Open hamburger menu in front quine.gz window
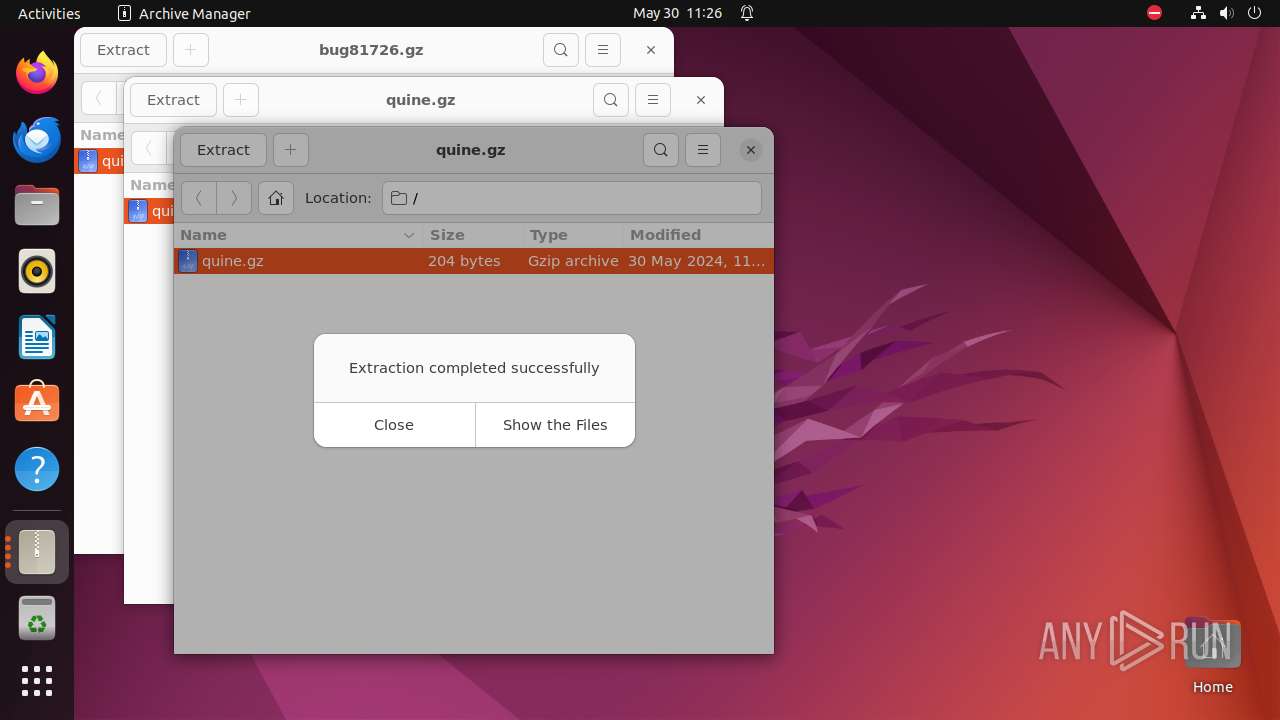This screenshot has height=720, width=1280. pyautogui.click(x=703, y=150)
